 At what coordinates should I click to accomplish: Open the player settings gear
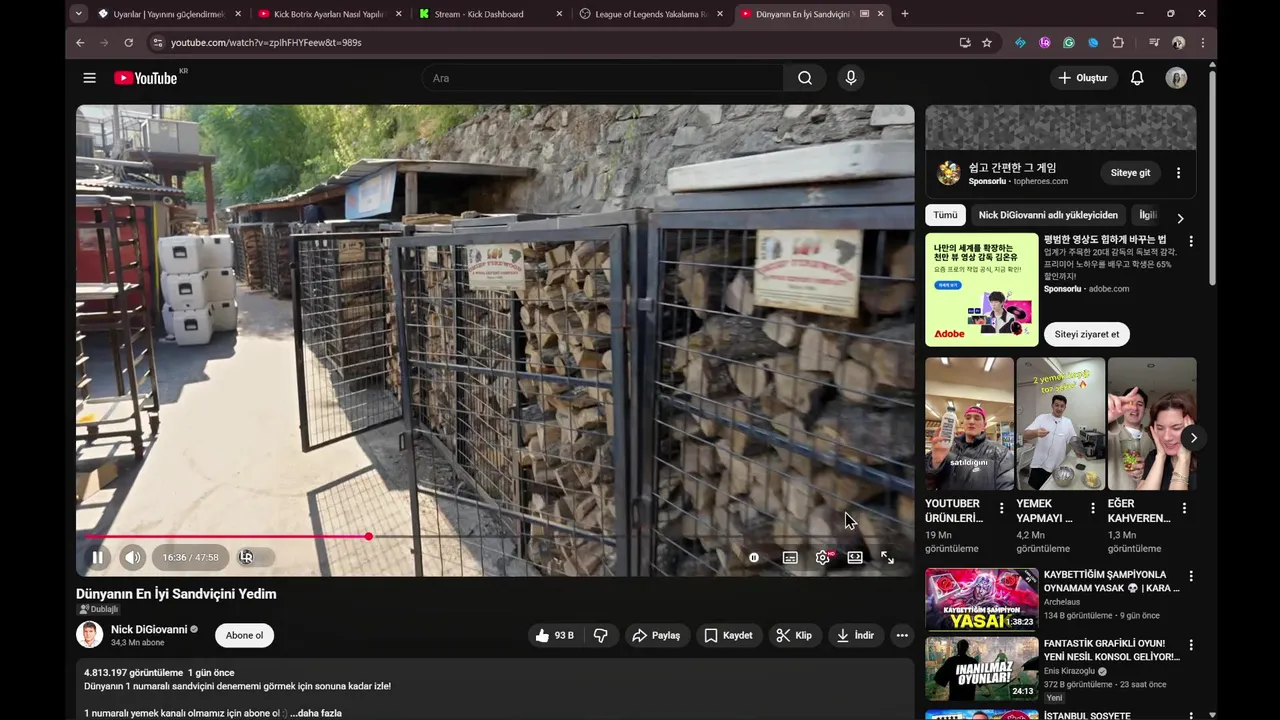[823, 557]
